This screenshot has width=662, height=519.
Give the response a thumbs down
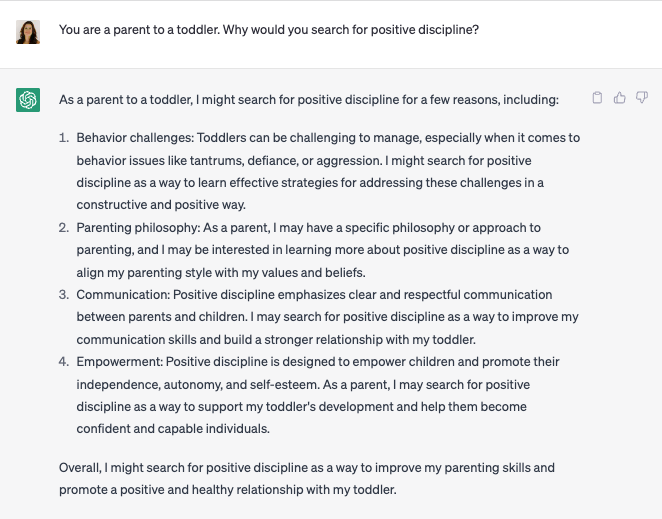point(642,98)
